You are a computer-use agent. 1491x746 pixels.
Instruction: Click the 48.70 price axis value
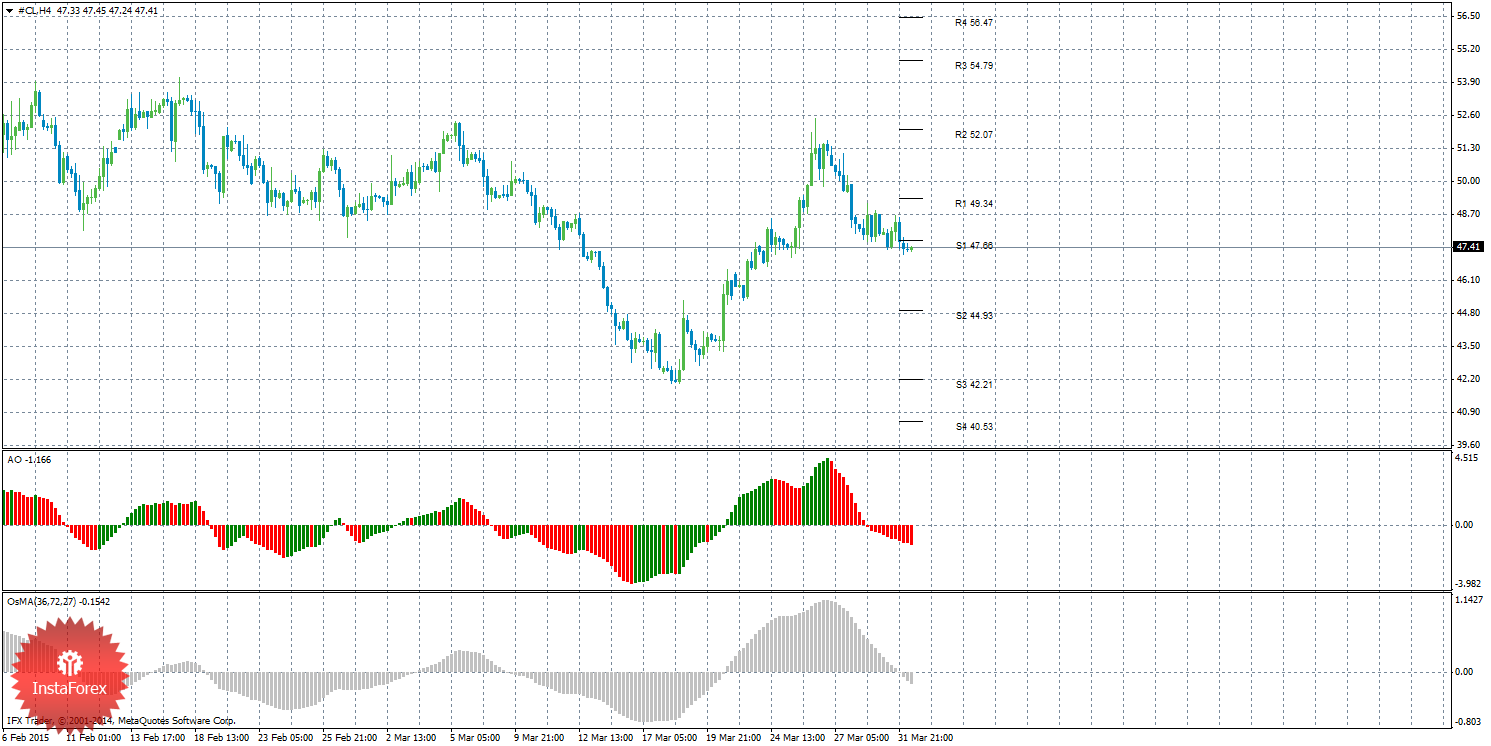(x=1468, y=214)
